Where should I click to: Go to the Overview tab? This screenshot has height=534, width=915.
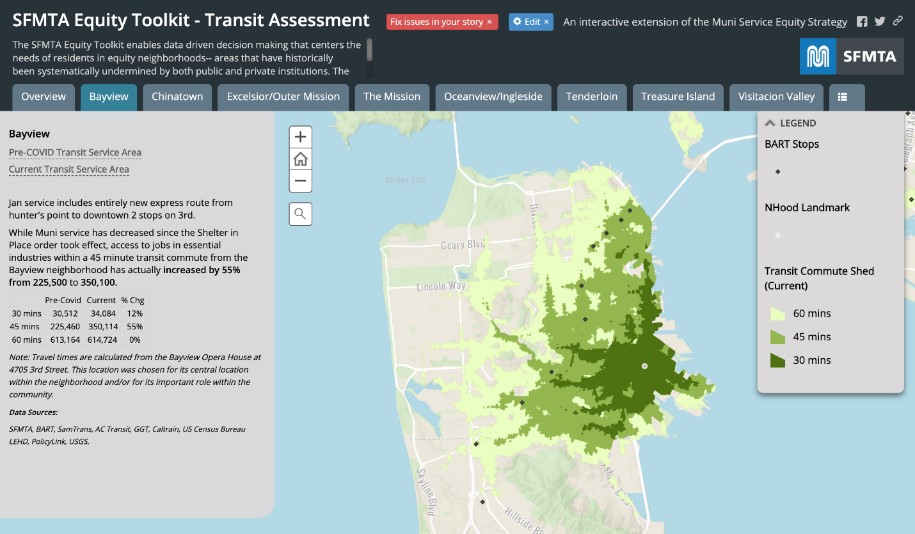43,97
